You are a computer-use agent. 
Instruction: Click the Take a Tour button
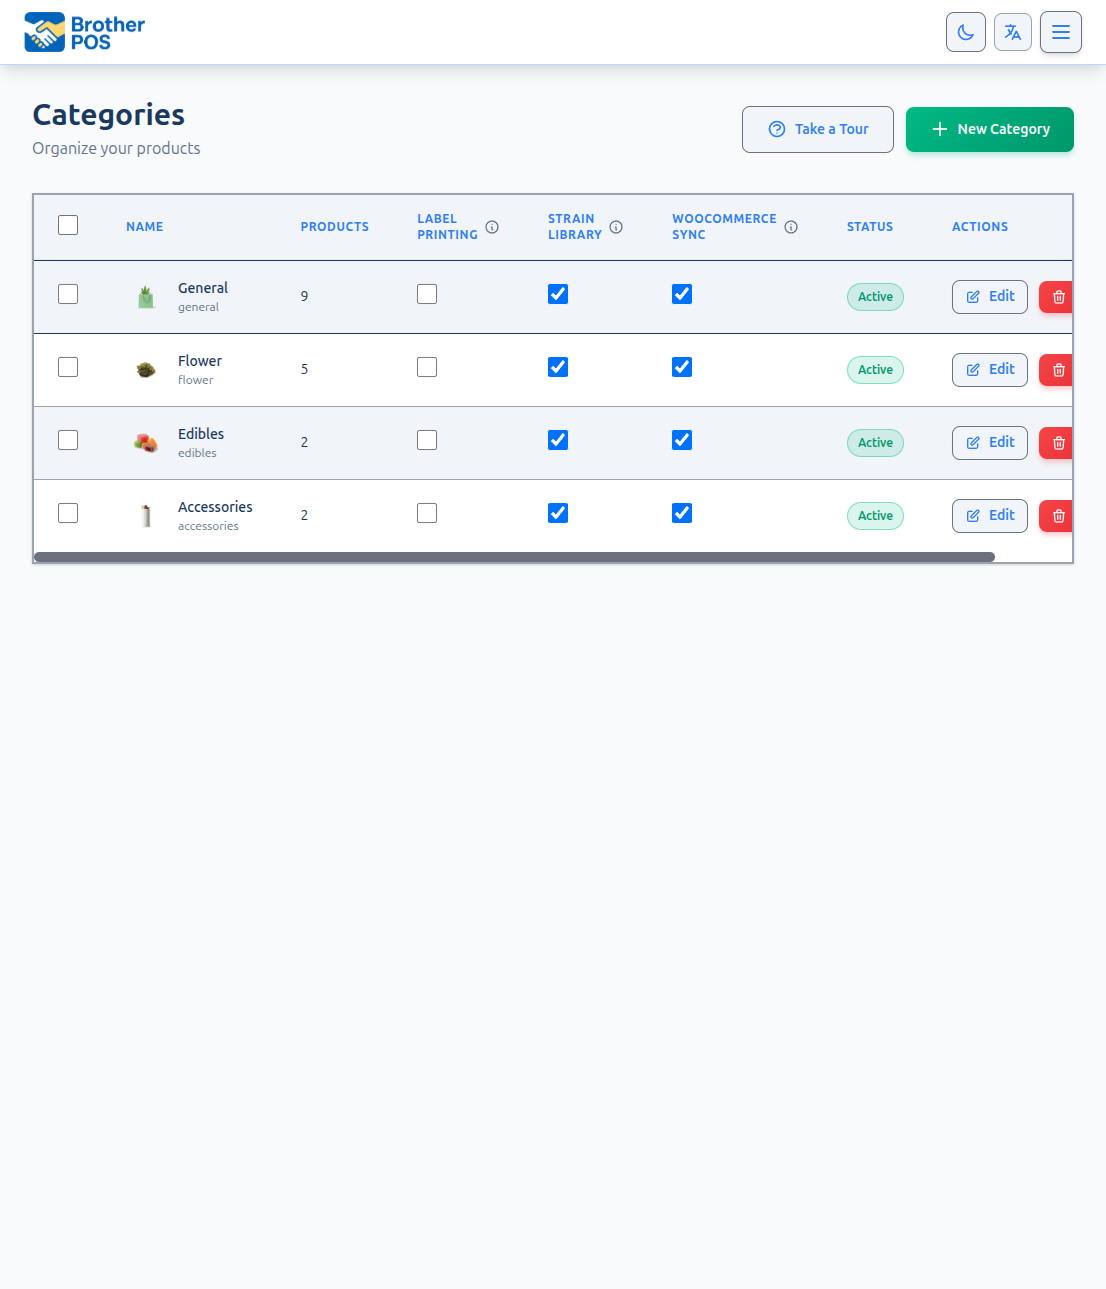(x=817, y=129)
